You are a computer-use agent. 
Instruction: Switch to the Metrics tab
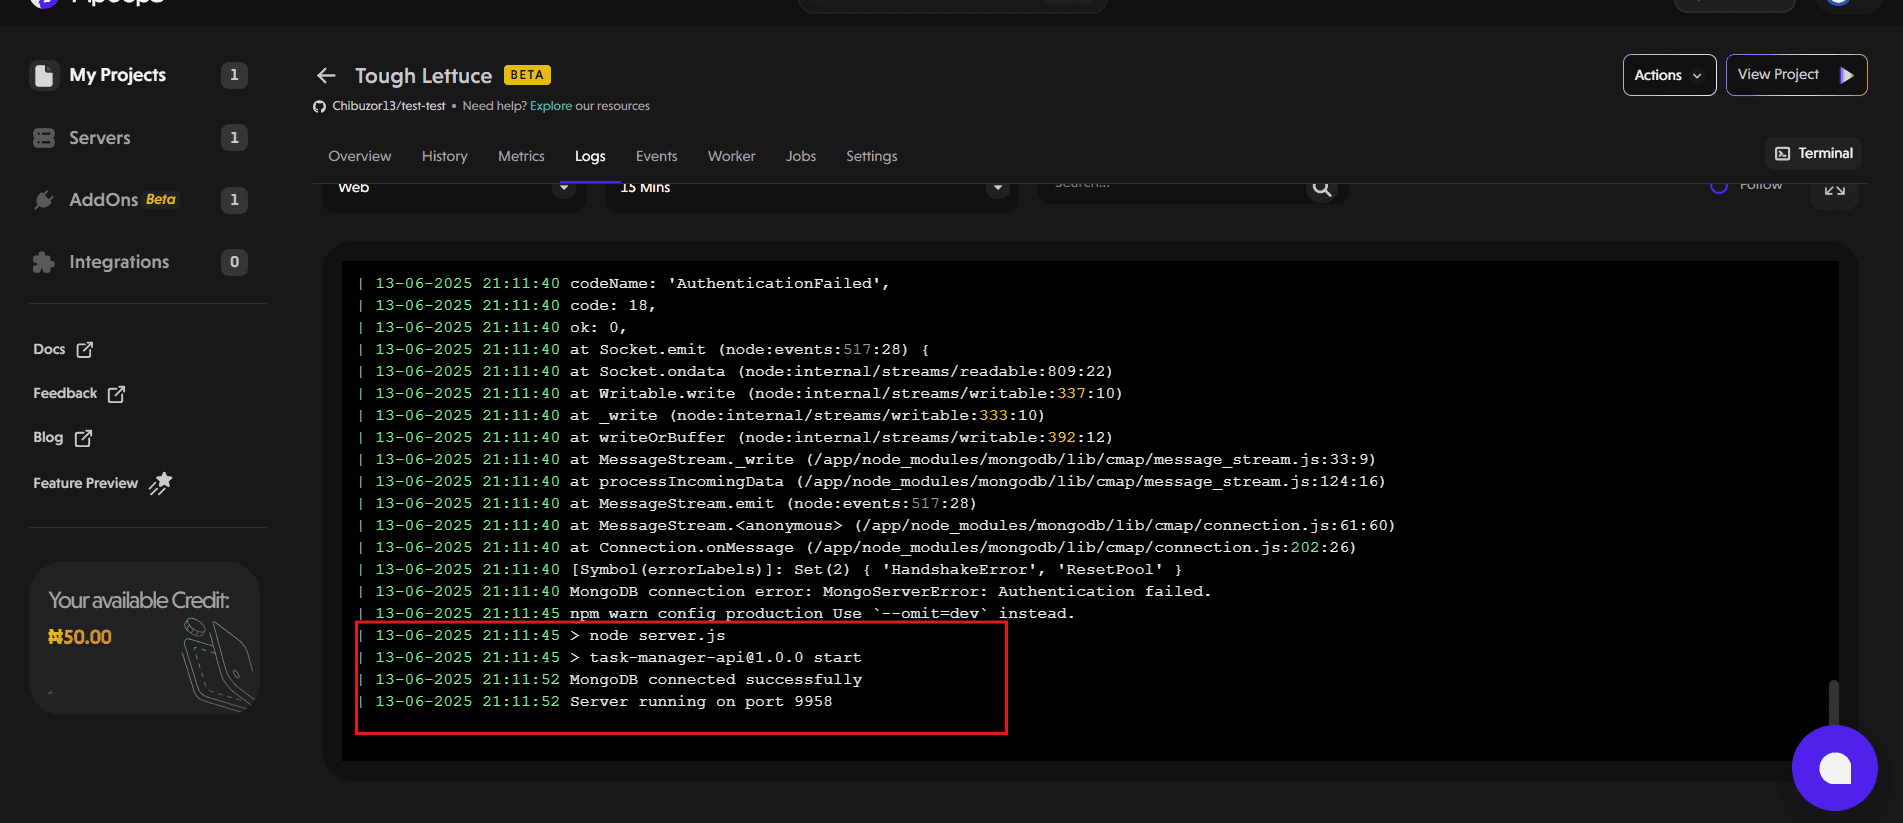click(521, 156)
